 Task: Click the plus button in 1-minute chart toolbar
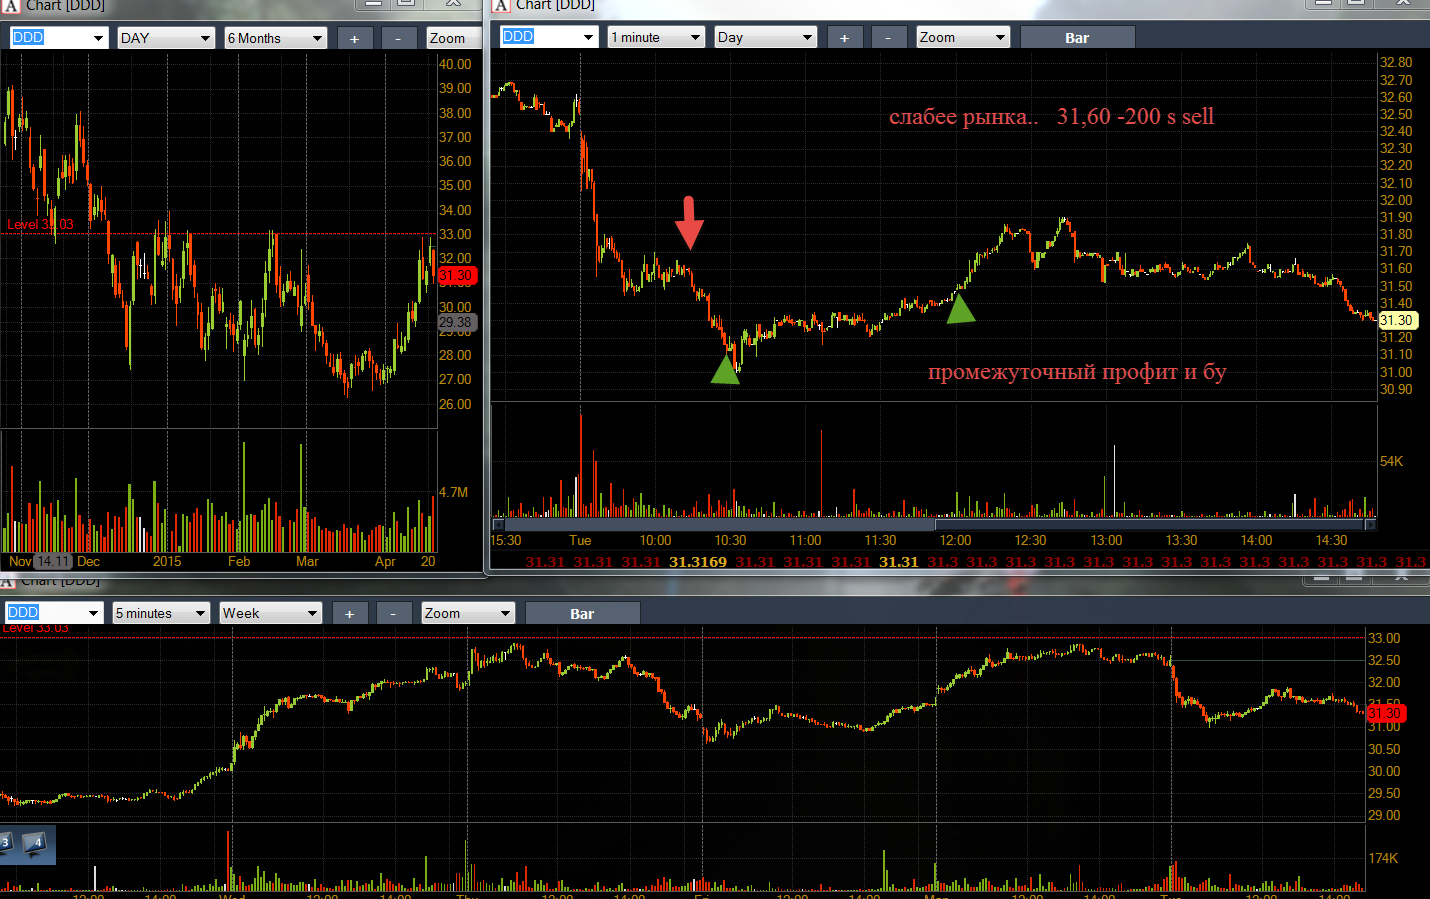[x=844, y=37]
